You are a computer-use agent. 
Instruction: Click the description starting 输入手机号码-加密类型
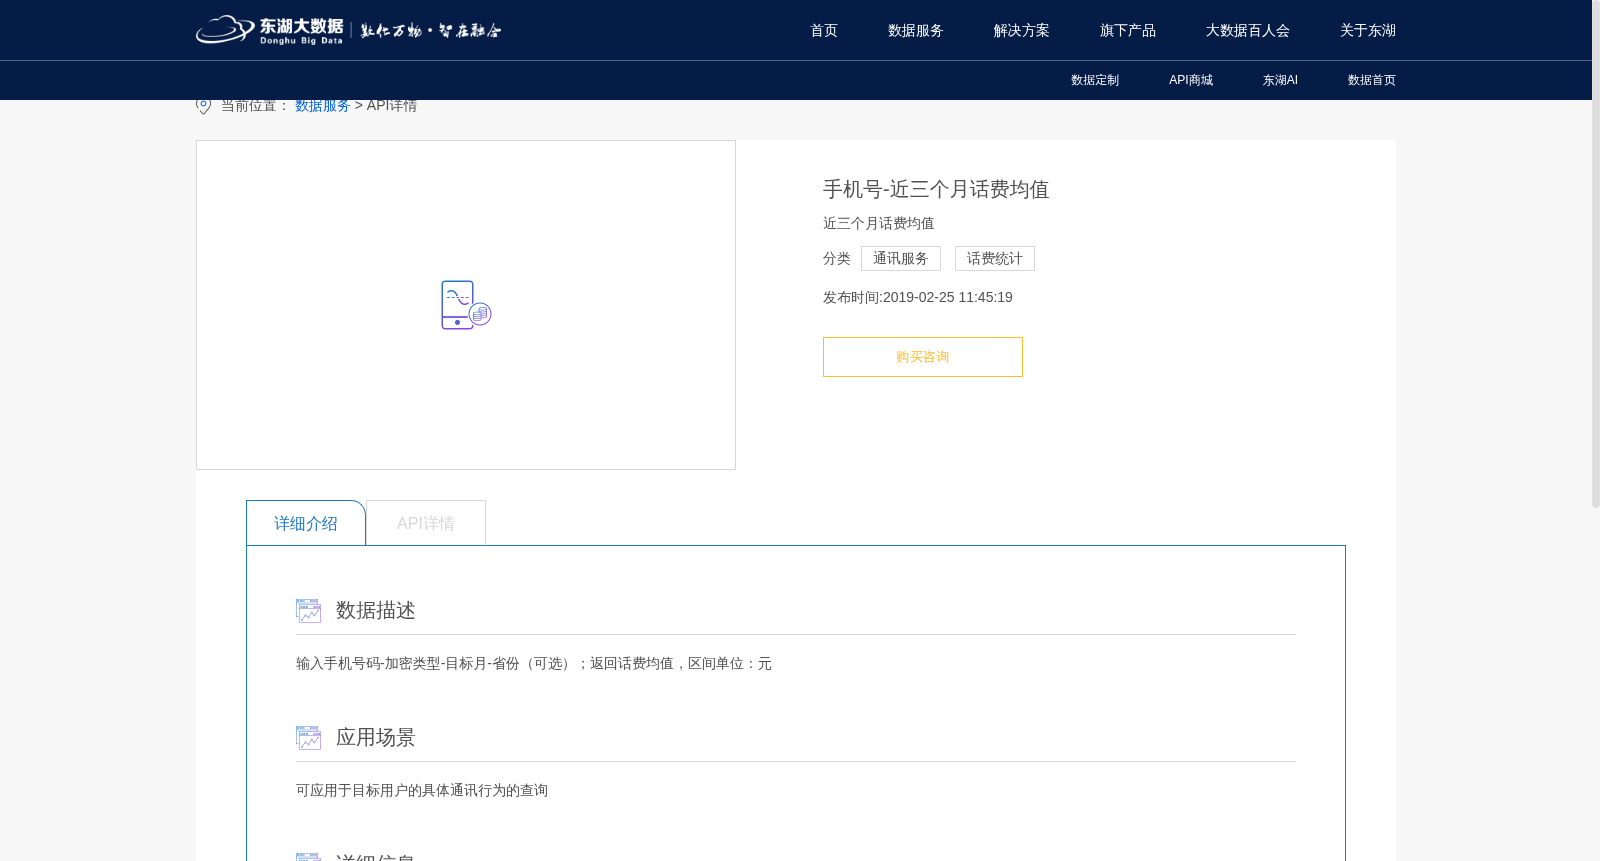534,663
